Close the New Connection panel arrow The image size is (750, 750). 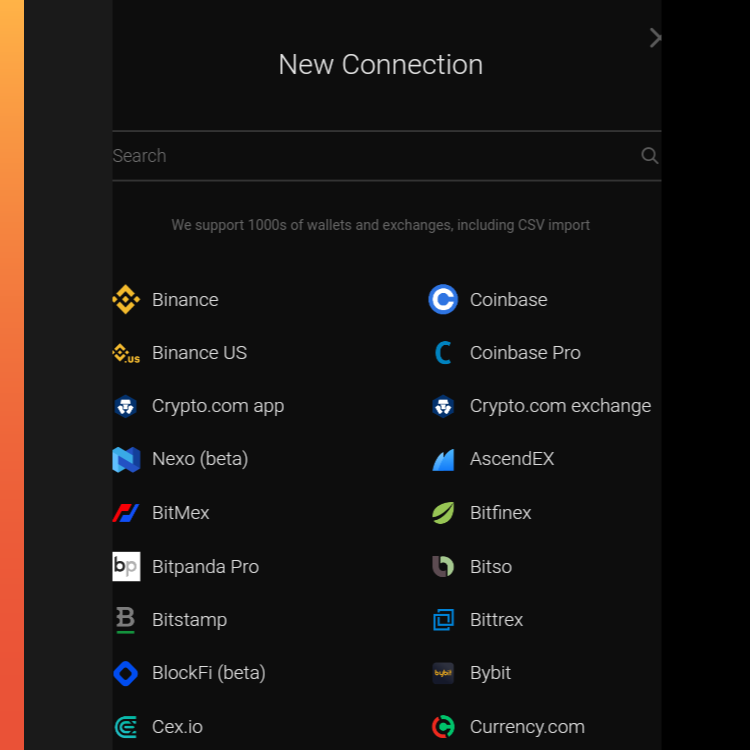coord(655,37)
